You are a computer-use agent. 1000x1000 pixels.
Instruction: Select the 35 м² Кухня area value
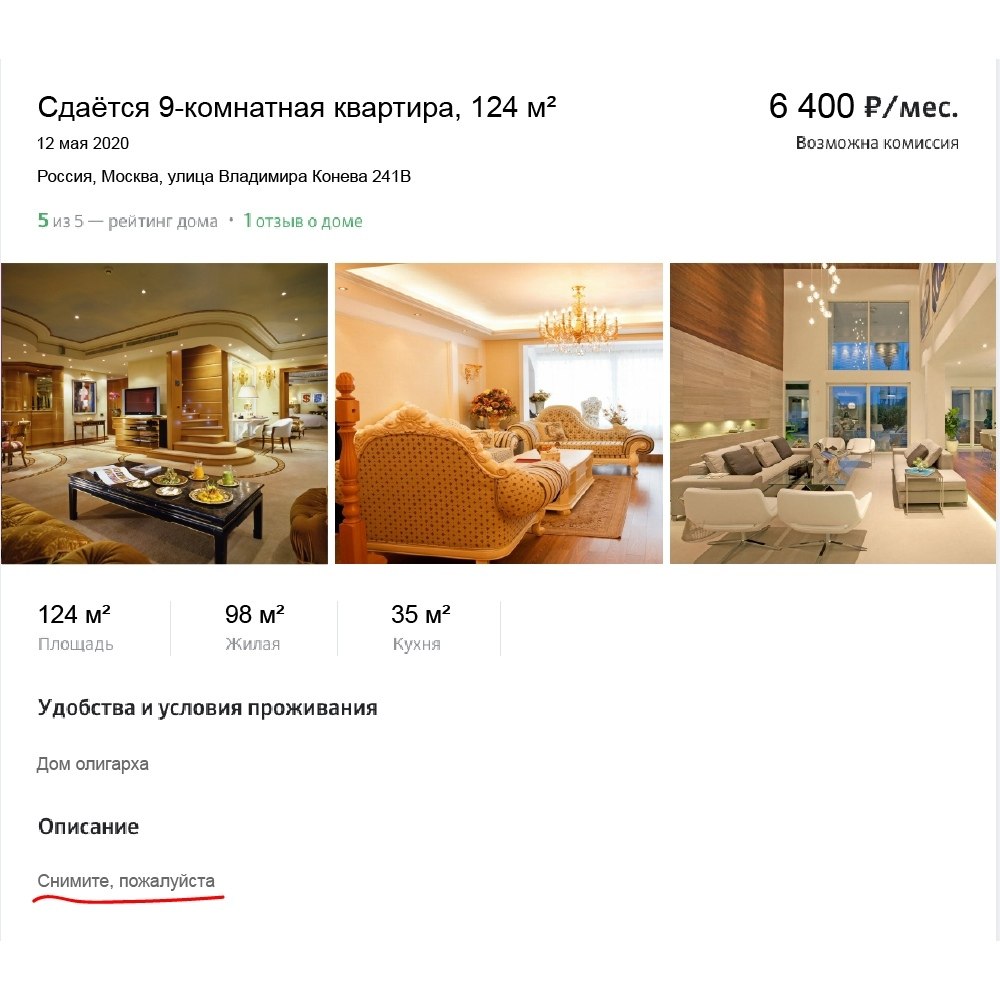(x=421, y=615)
